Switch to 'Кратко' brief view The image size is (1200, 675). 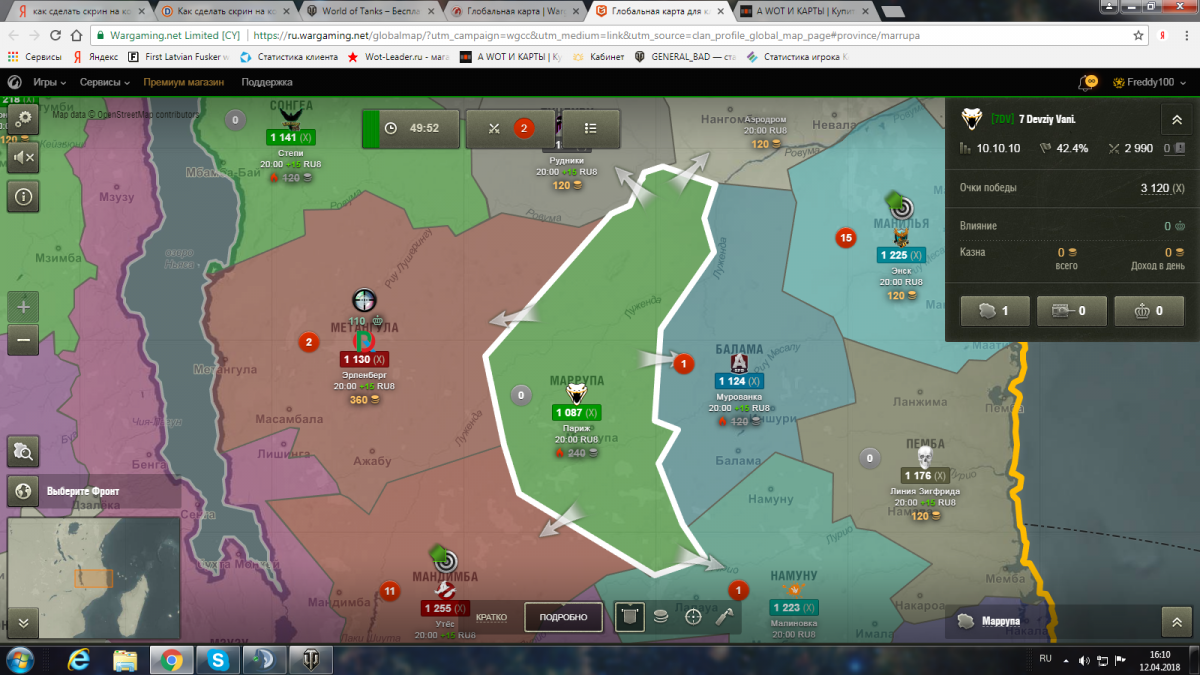click(491, 617)
